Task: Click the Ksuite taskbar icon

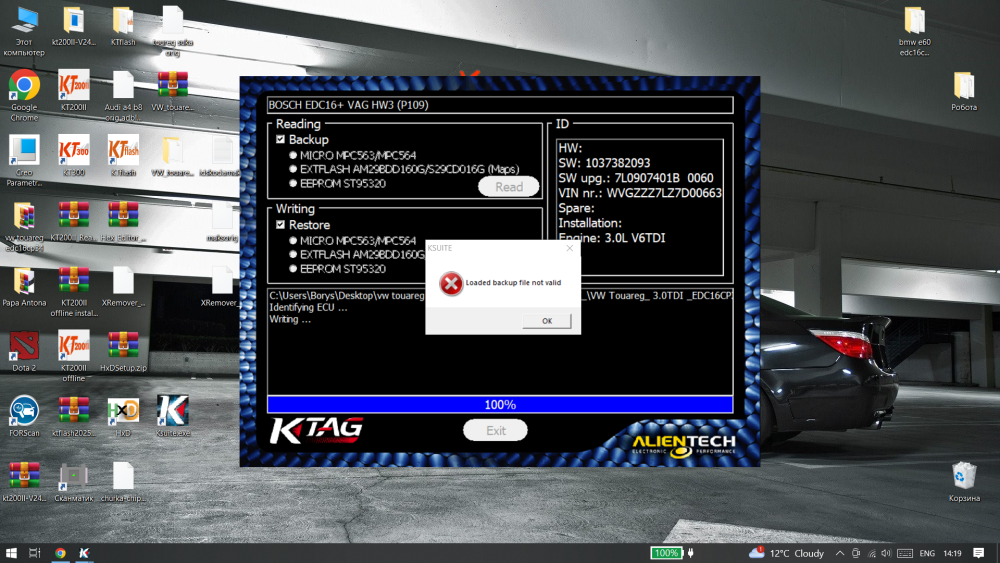Action: click(84, 553)
